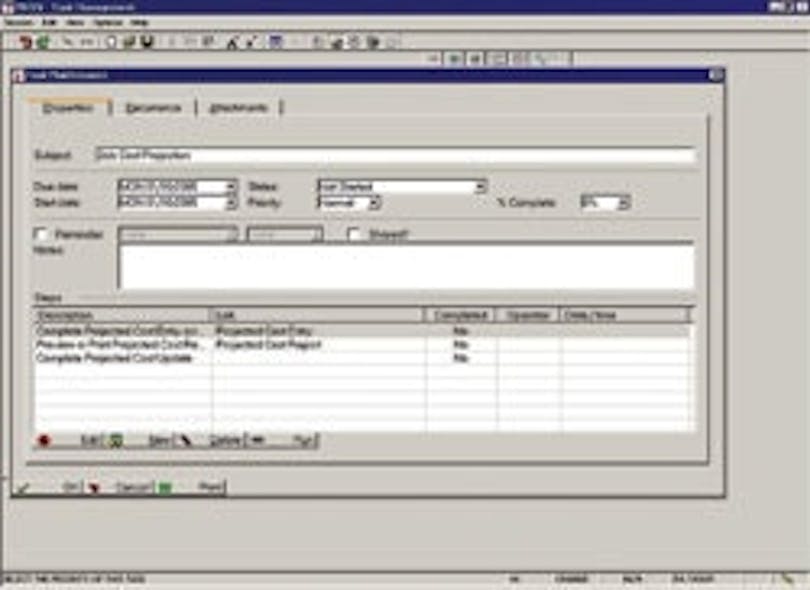810x590 pixels.
Task: Click the first icon in the main toolbar
Action: [25, 42]
